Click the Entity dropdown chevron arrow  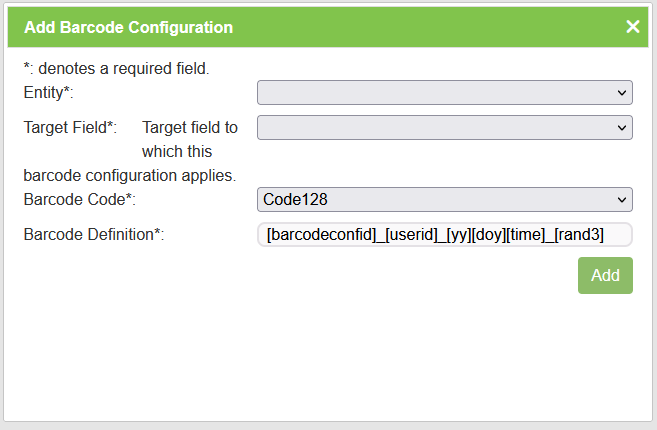(622, 93)
